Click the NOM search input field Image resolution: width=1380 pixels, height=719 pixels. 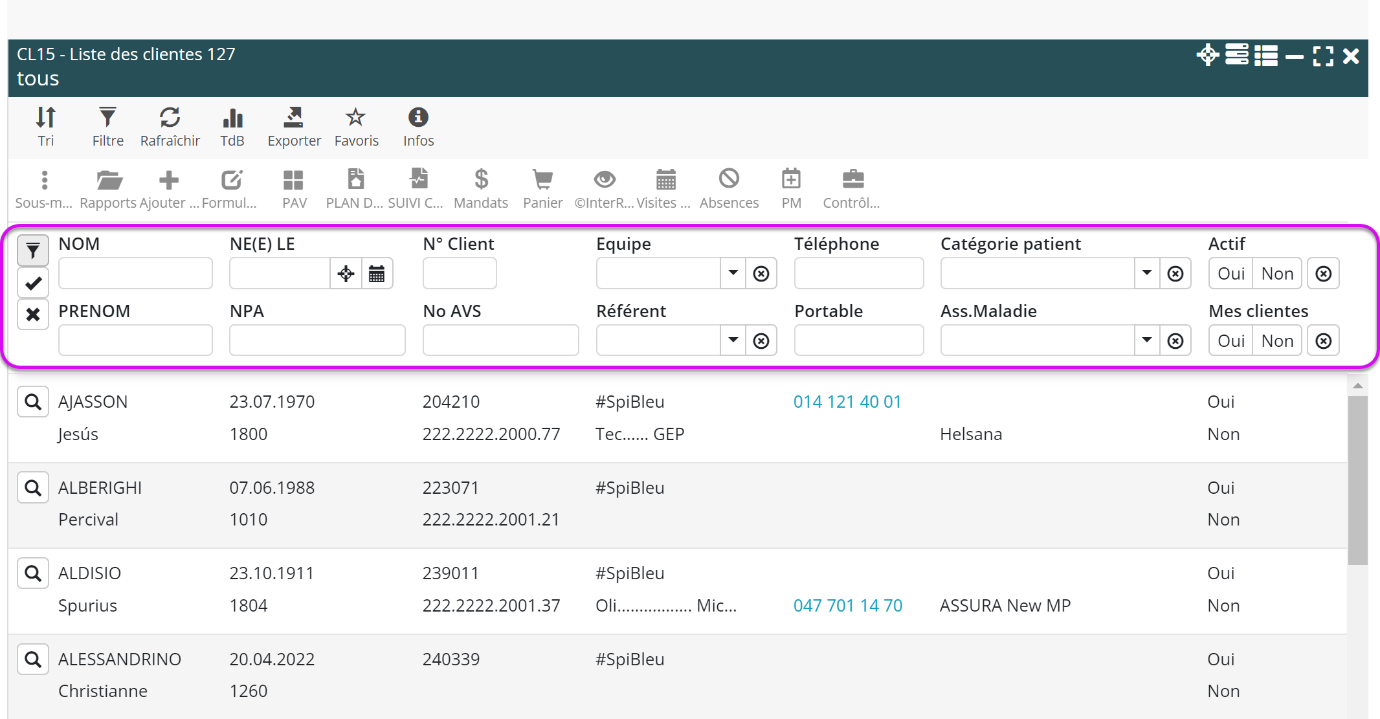click(135, 274)
